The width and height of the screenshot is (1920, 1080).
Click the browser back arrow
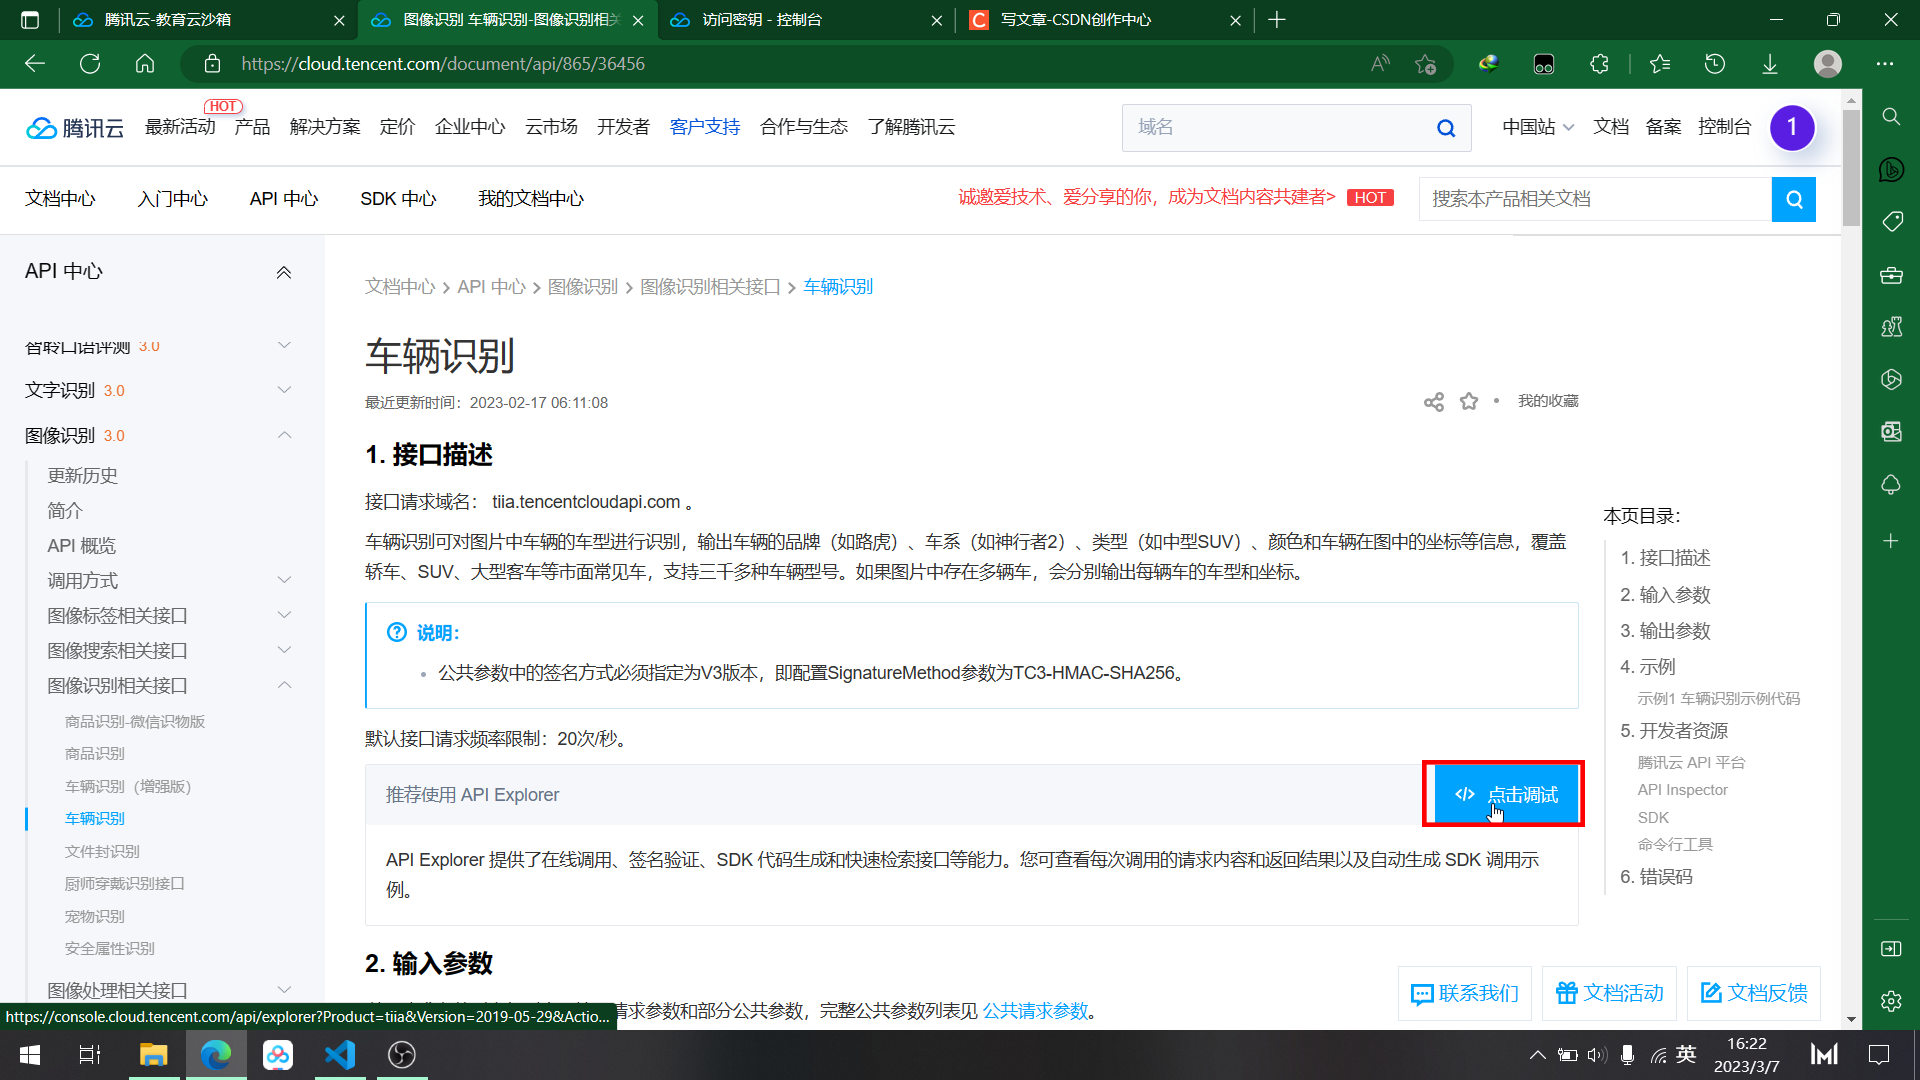35,64
